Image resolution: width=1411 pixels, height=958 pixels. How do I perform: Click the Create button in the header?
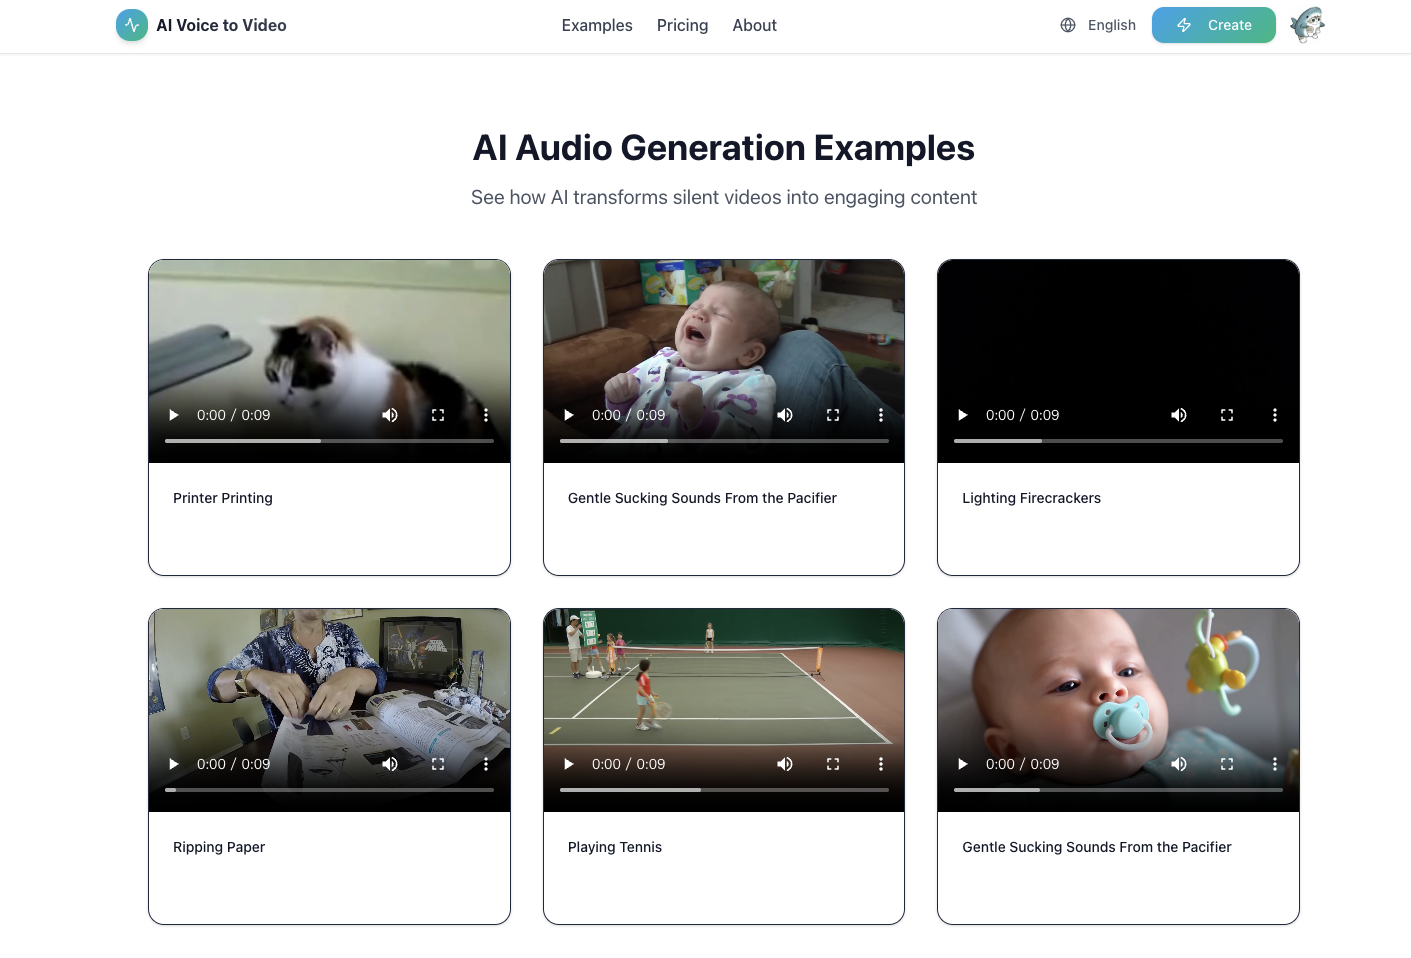(1213, 24)
